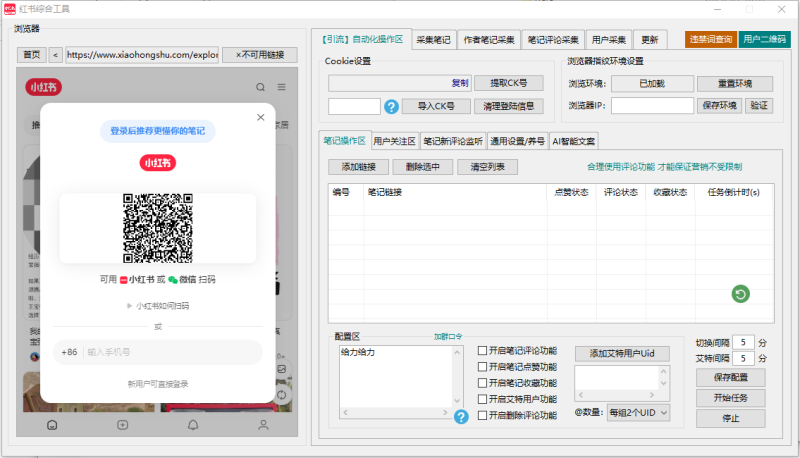This screenshot has height=458, width=800.
Task: Click the blue help icon beside 导入CK号
Action: (x=391, y=107)
